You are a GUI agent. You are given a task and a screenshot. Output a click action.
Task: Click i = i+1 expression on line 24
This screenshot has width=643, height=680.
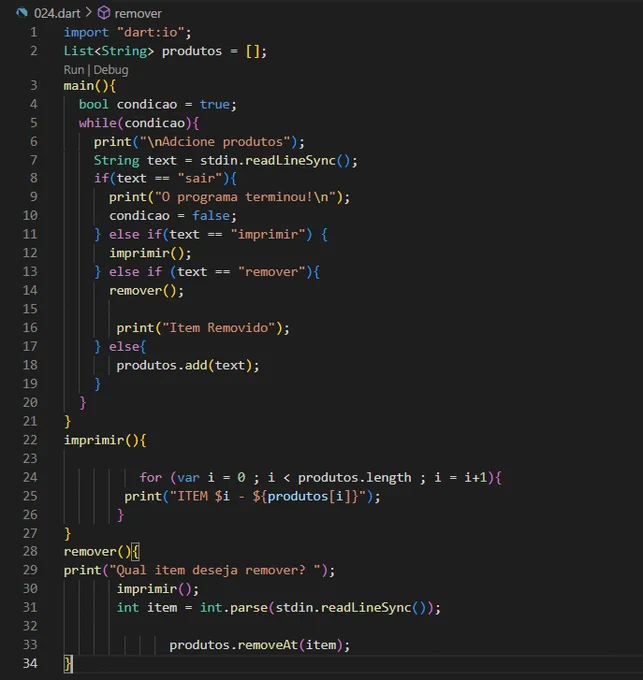click(460, 477)
